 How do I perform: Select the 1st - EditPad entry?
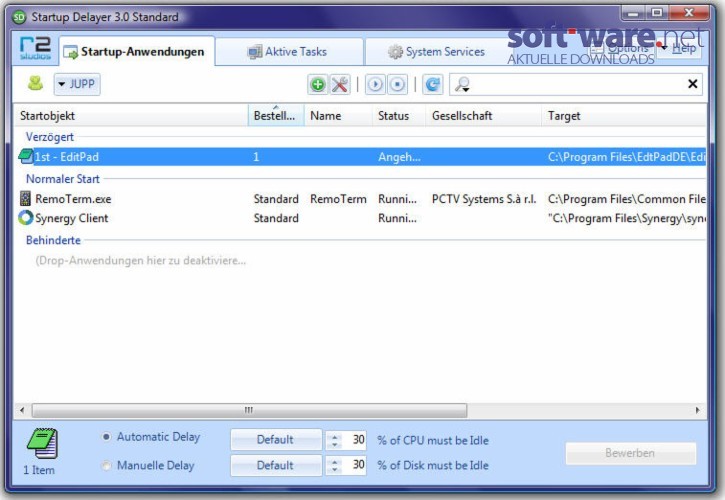(x=361, y=157)
